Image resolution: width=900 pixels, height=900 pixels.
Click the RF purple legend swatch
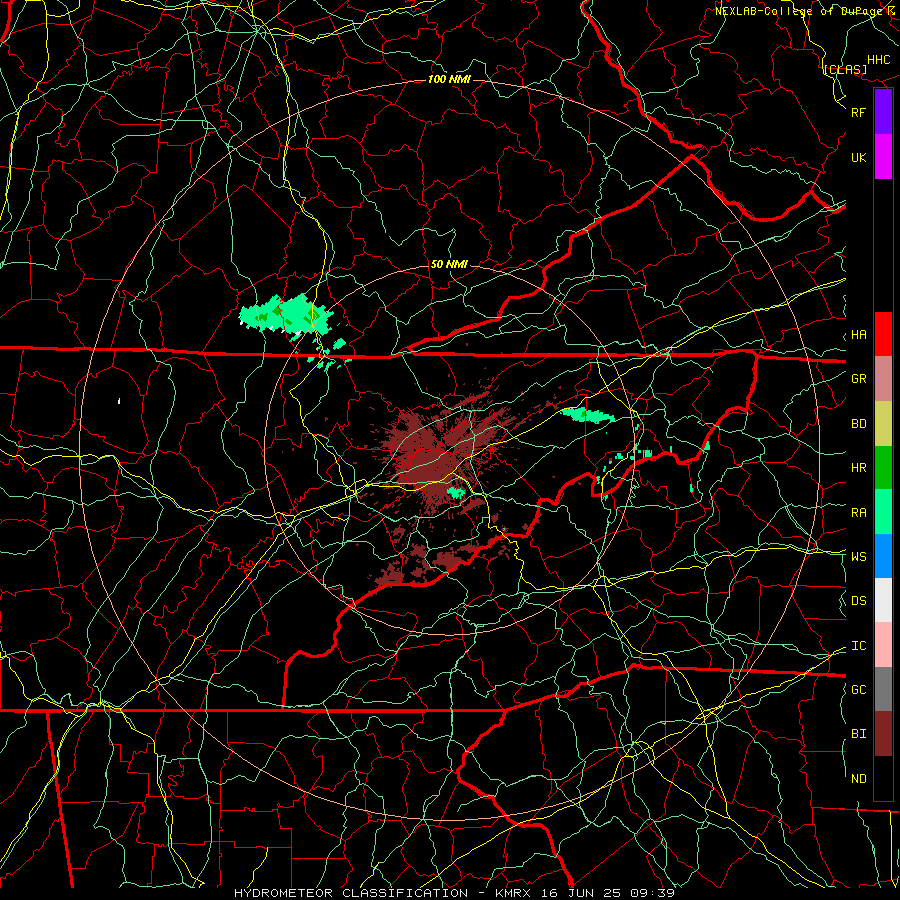[883, 112]
